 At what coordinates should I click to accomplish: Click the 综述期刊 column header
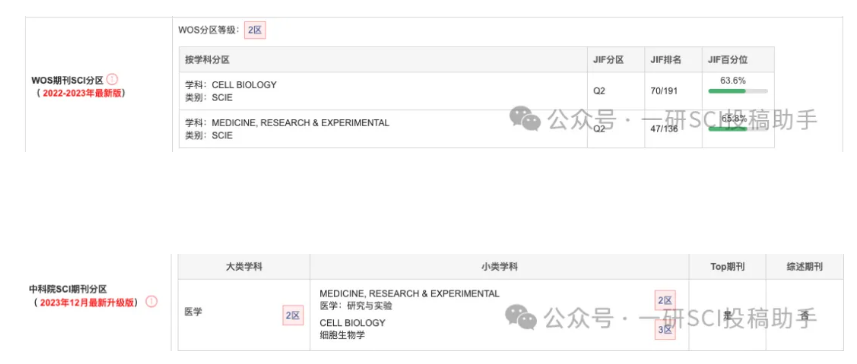[x=805, y=267]
